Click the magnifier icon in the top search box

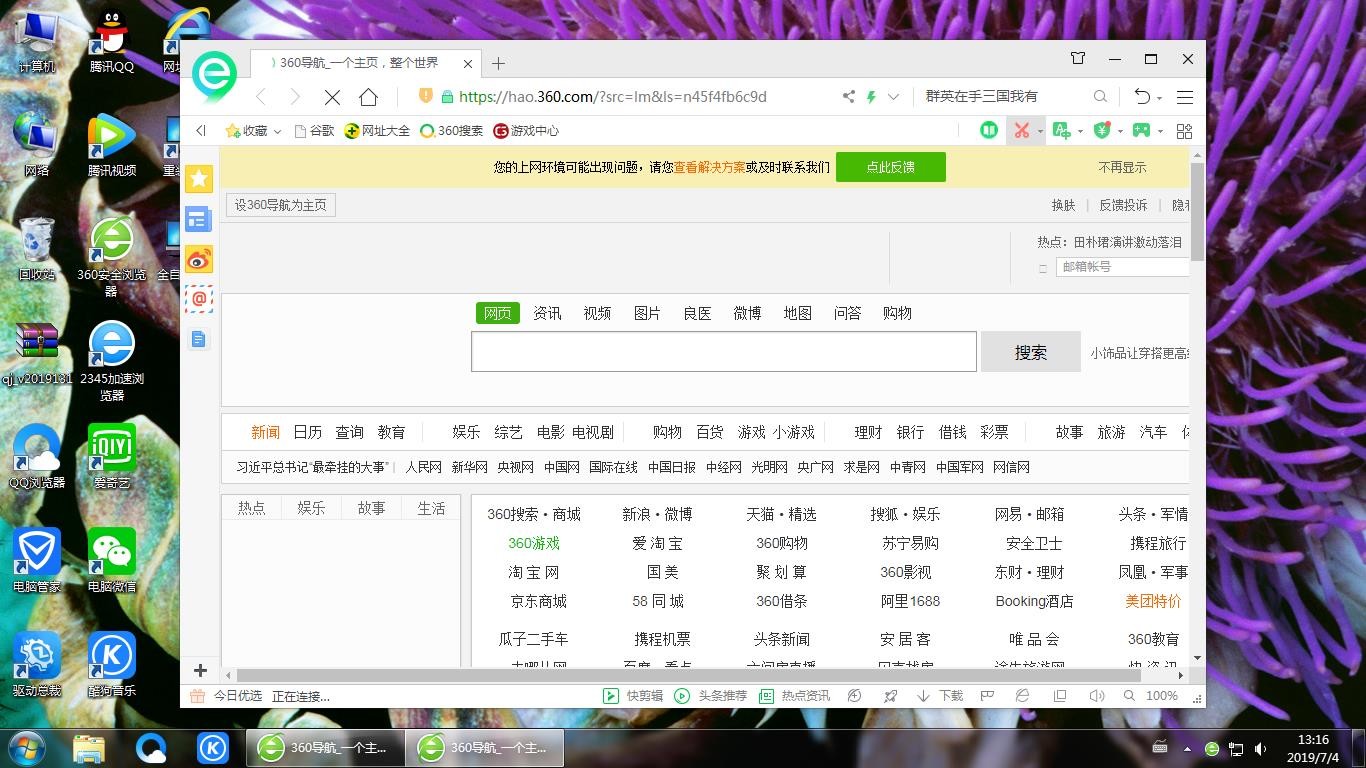1100,97
